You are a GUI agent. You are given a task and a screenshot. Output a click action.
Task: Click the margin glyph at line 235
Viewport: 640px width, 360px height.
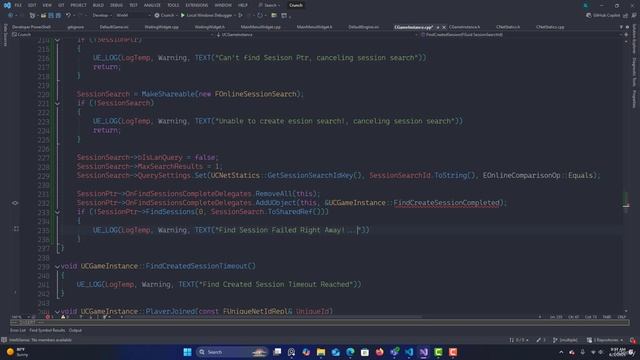(x=16, y=229)
